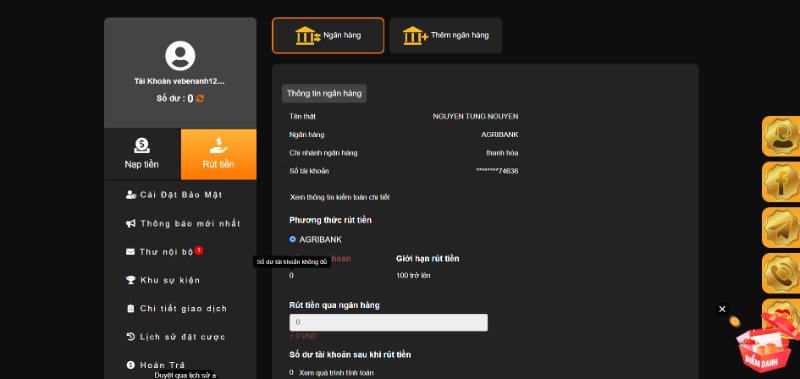Viewport: 800px width, 379px height.
Task: Click the envelope mail icon
Action: point(130,251)
